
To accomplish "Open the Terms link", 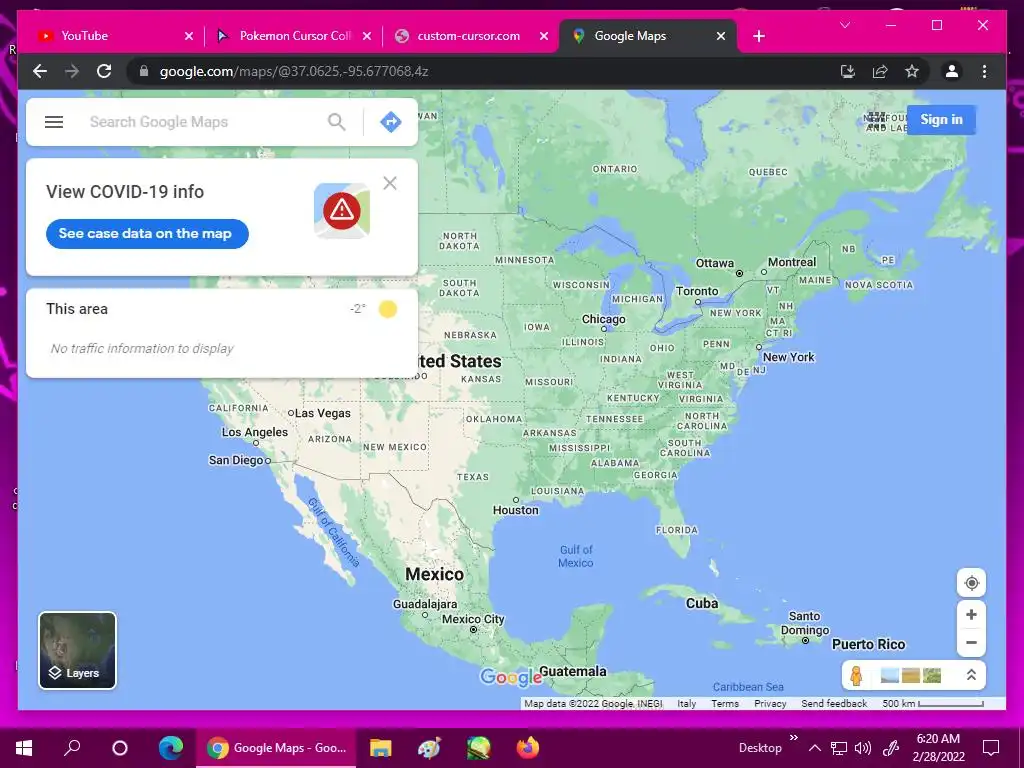I will (x=725, y=703).
